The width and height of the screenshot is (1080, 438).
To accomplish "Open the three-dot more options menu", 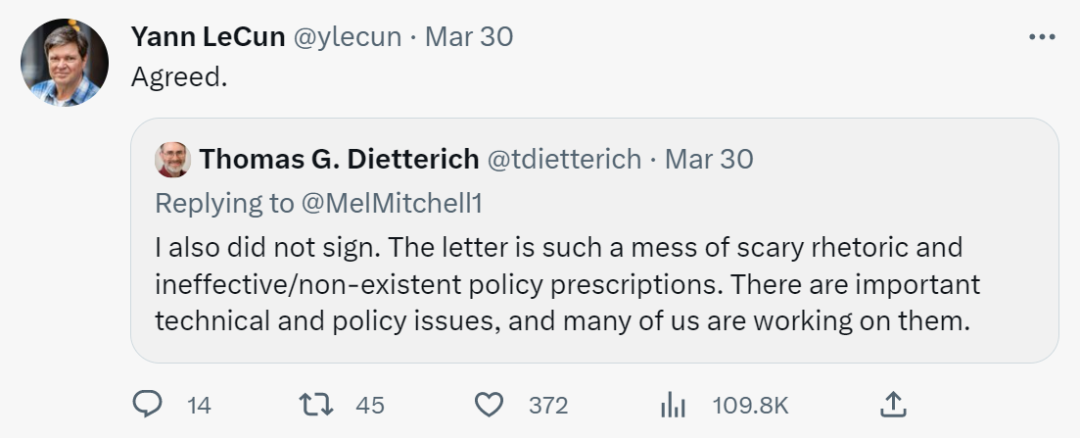I will [x=1041, y=37].
